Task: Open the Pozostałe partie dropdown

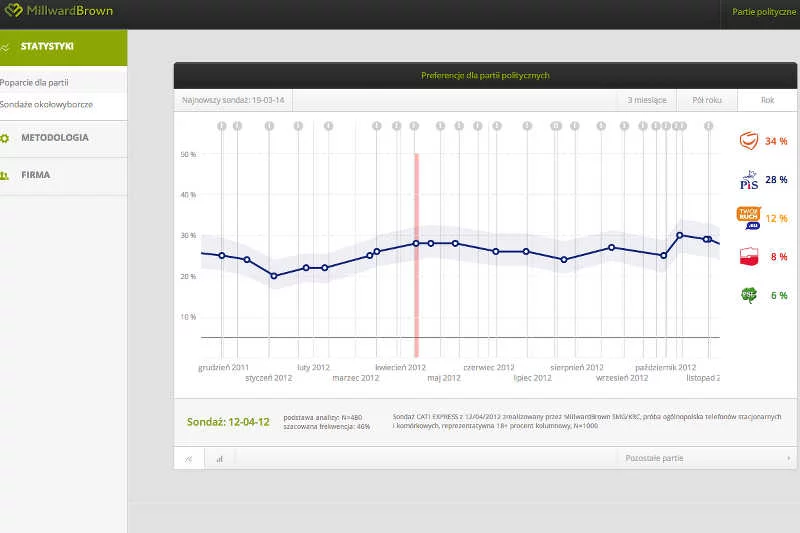Action: click(x=707, y=459)
